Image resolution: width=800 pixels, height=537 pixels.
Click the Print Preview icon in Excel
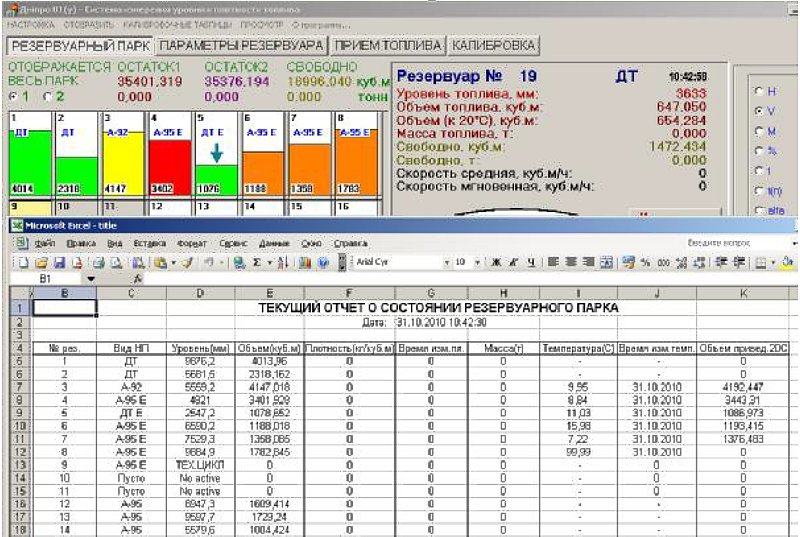[x=116, y=263]
